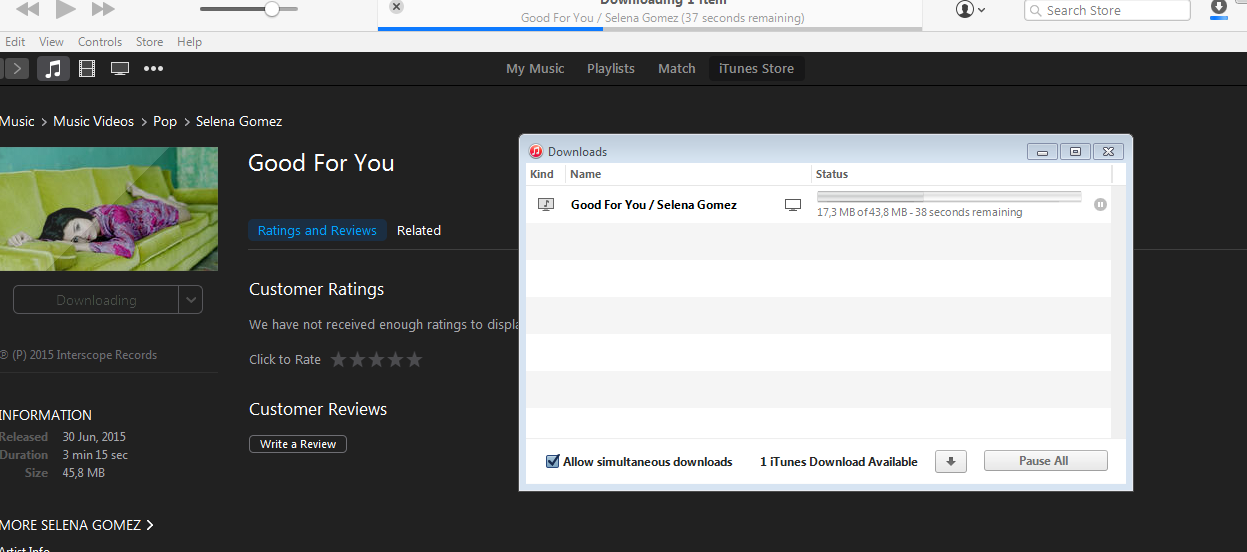1247x552 pixels.
Task: Go to the Music Videos breadcrumb
Action: [x=93, y=121]
